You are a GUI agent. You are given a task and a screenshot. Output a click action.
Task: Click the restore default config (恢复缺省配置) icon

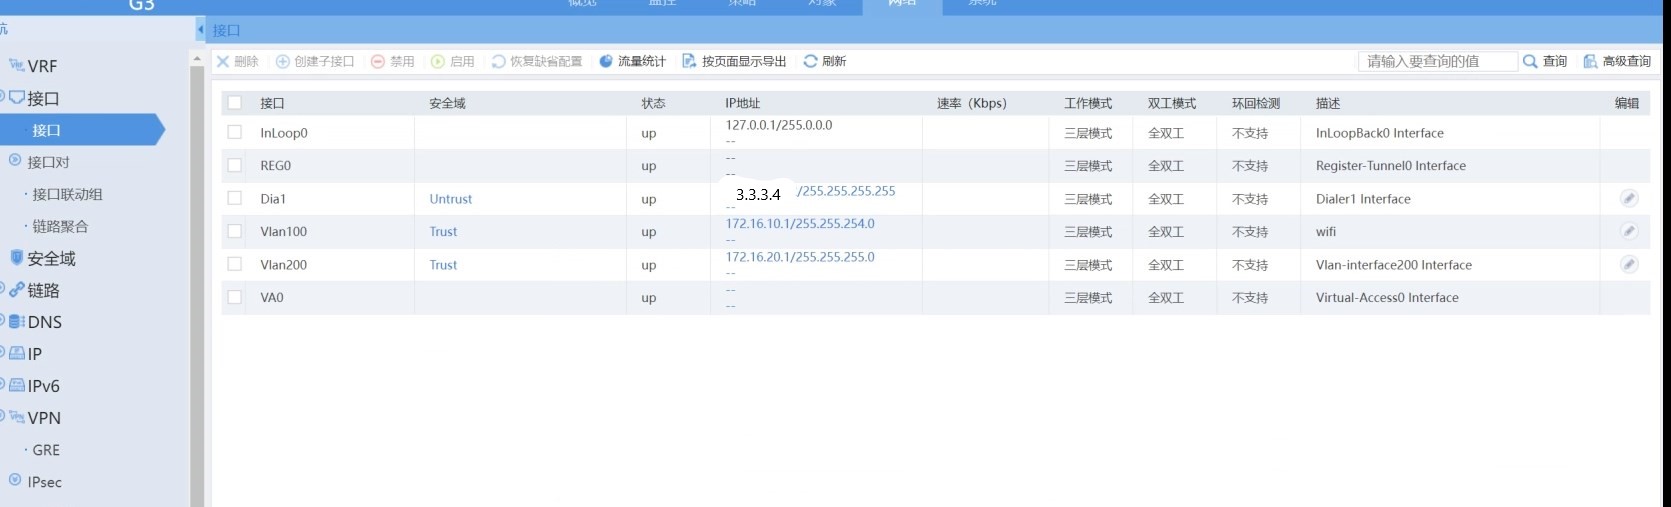point(498,61)
